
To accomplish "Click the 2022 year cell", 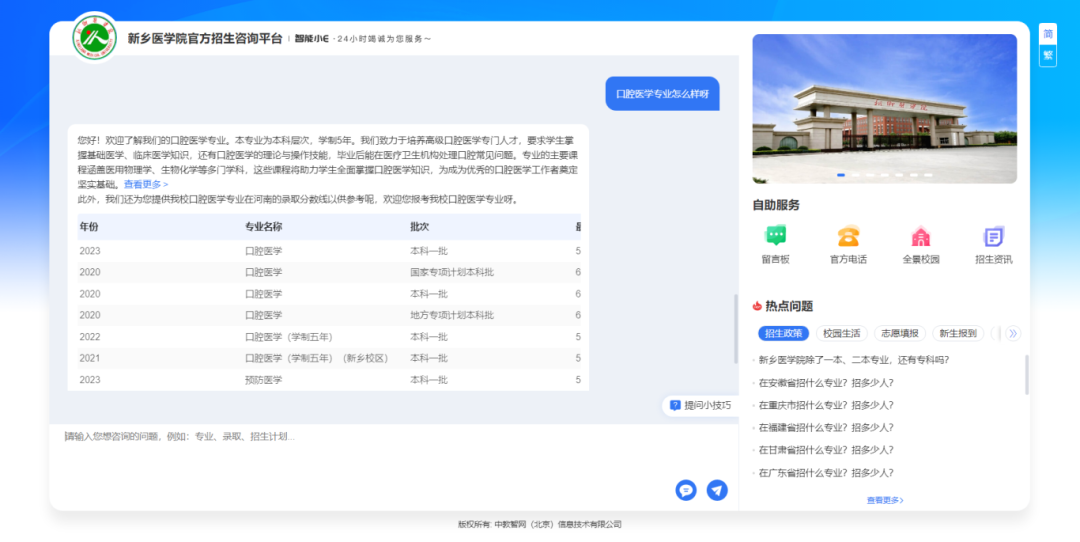I will point(90,337).
